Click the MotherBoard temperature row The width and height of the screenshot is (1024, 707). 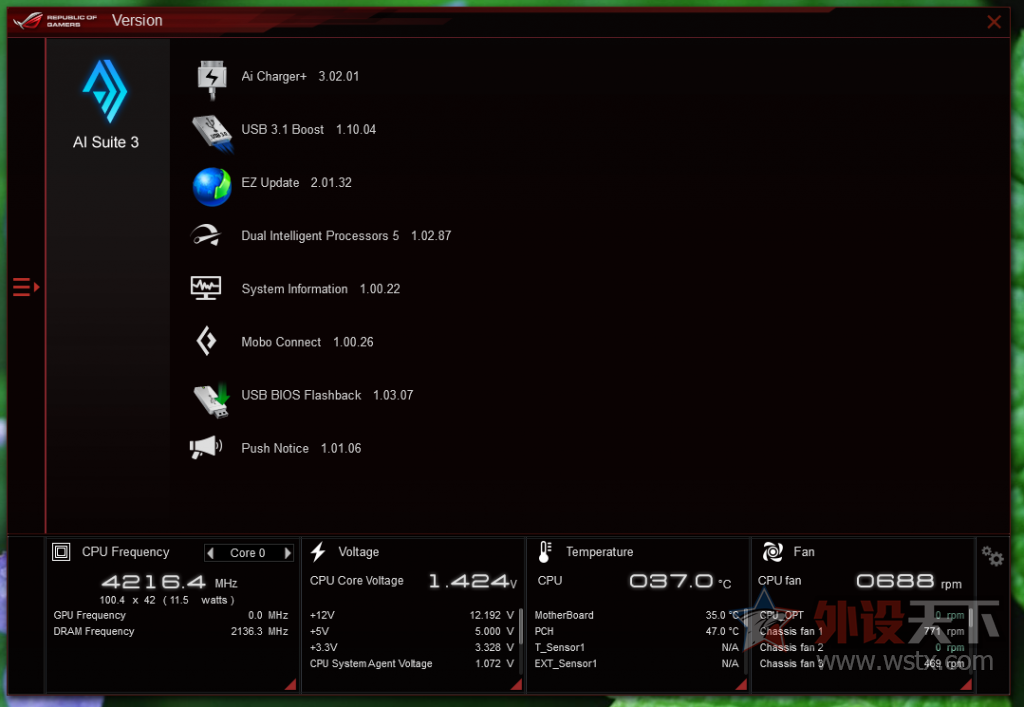(x=637, y=615)
